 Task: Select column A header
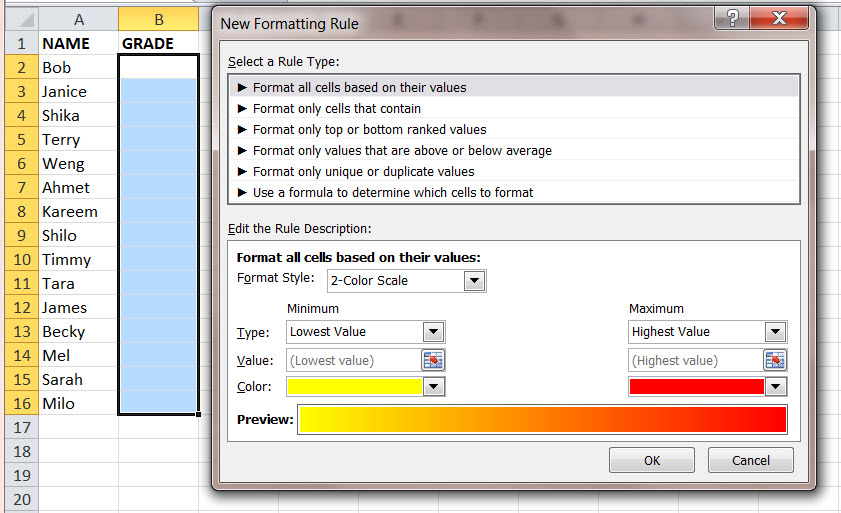pos(78,19)
